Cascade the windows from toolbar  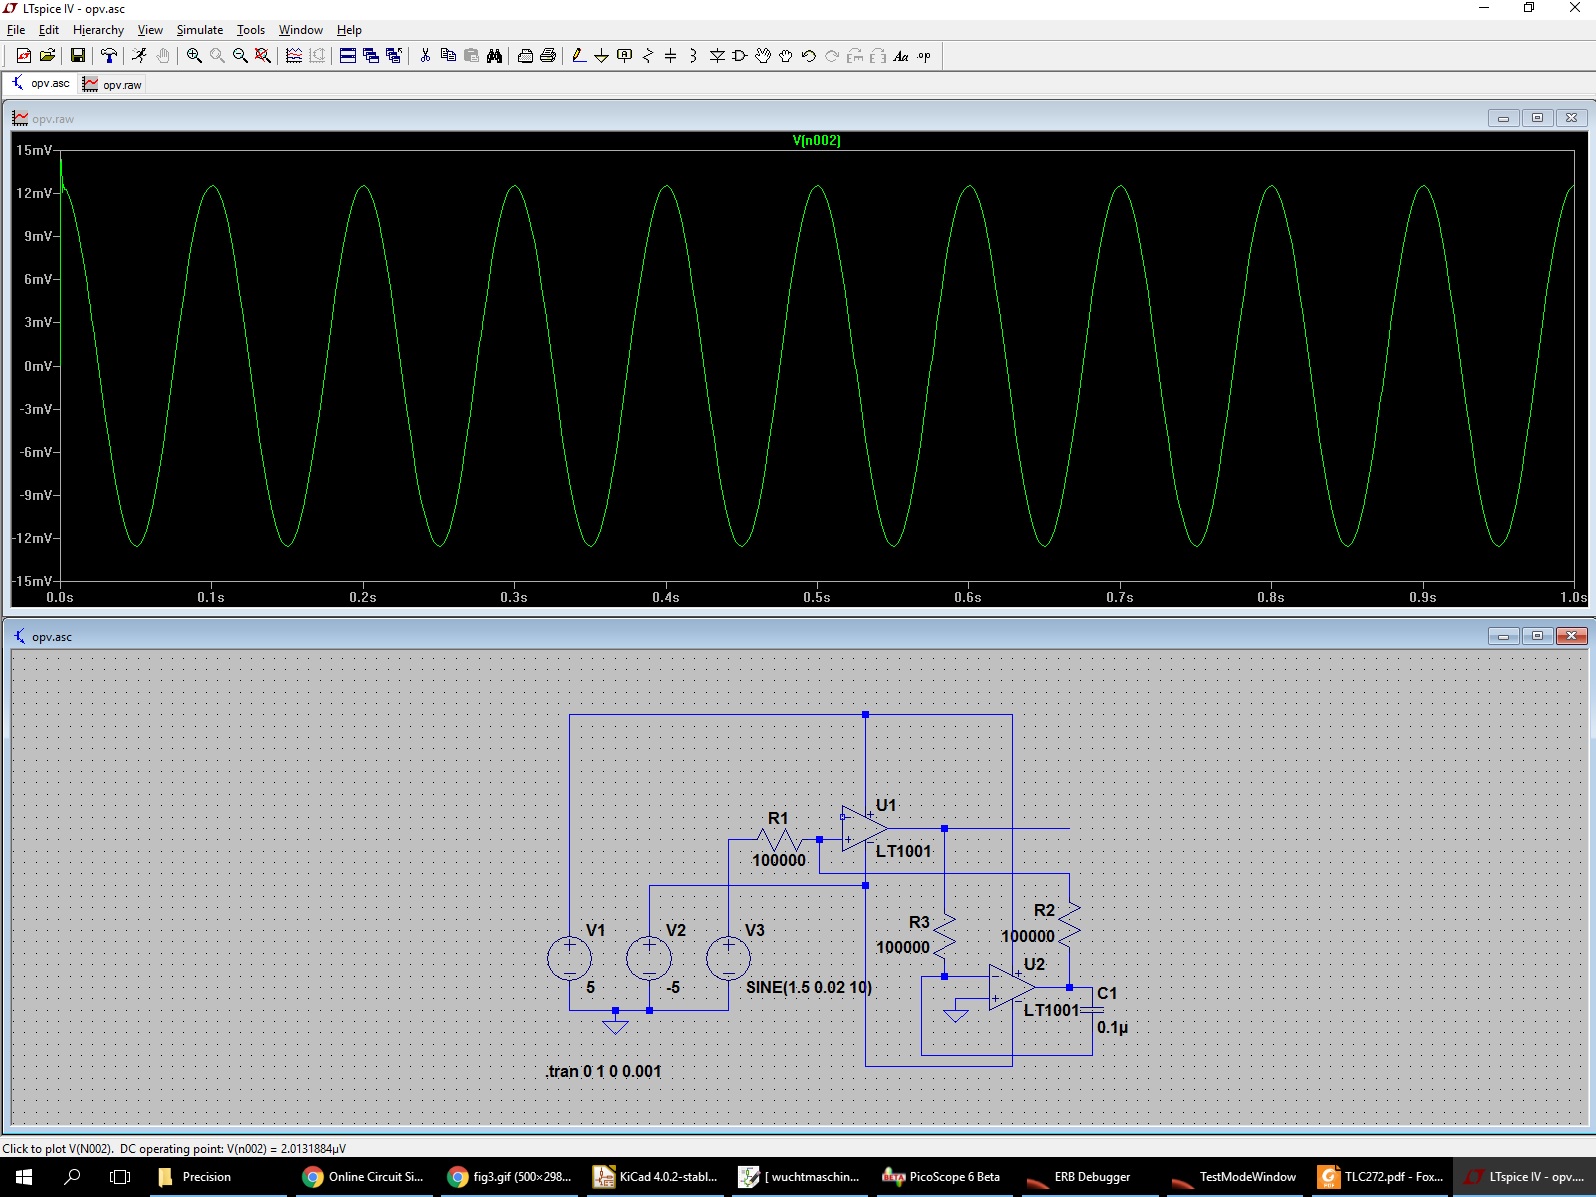point(371,56)
